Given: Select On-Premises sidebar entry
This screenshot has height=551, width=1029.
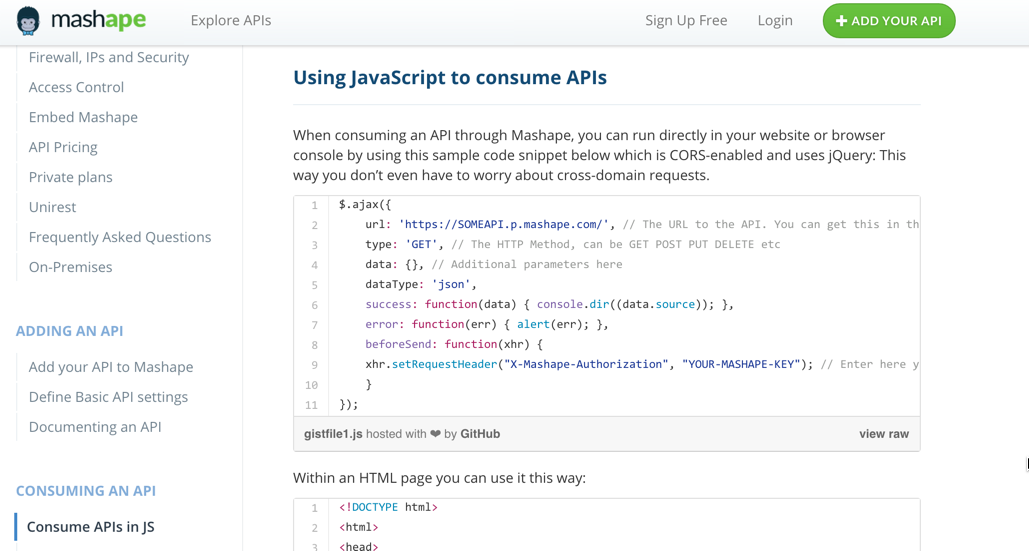Looking at the screenshot, I should coord(70,267).
